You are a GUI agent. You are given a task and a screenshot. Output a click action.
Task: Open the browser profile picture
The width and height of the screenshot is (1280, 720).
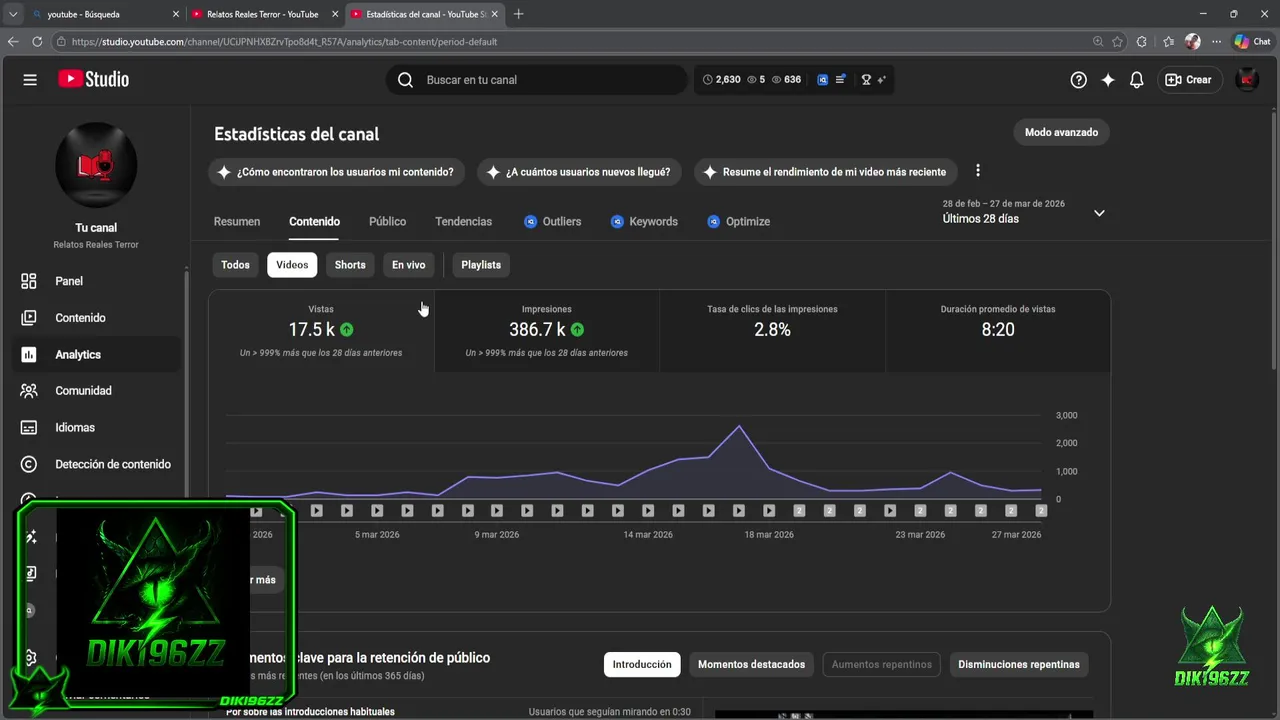[x=1192, y=42]
